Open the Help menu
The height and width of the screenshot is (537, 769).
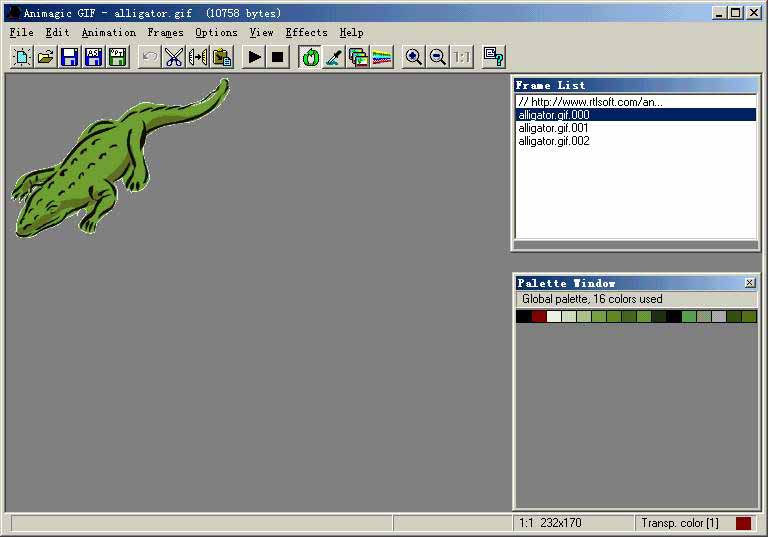(x=351, y=32)
